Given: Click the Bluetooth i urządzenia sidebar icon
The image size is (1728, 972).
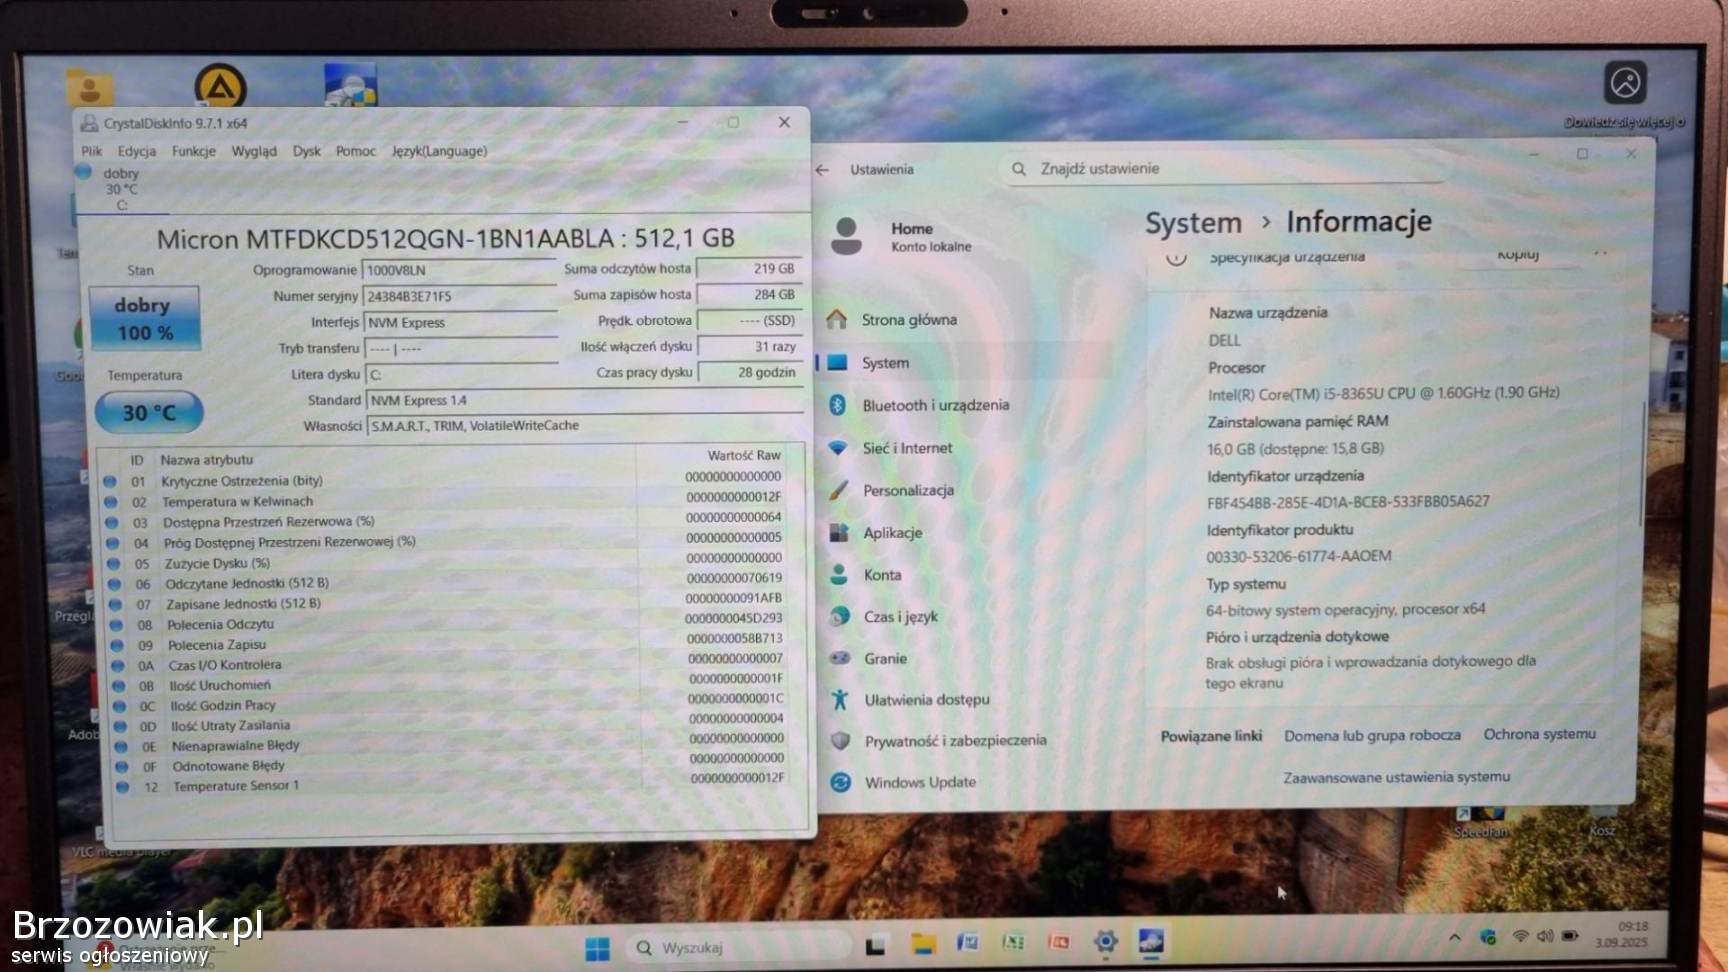Looking at the screenshot, I should click(838, 405).
